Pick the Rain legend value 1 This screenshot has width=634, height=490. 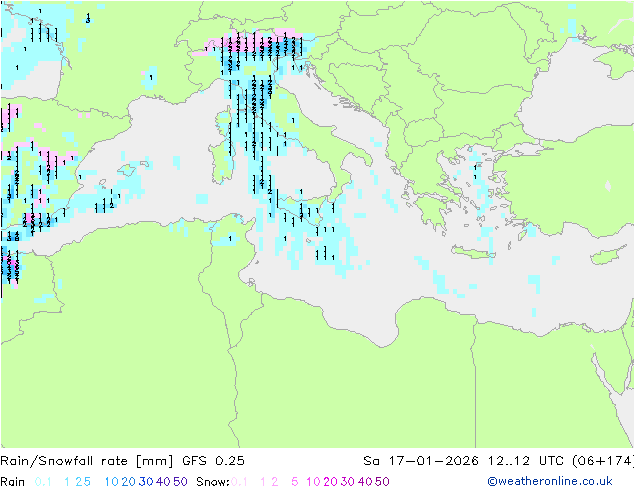tap(67, 482)
